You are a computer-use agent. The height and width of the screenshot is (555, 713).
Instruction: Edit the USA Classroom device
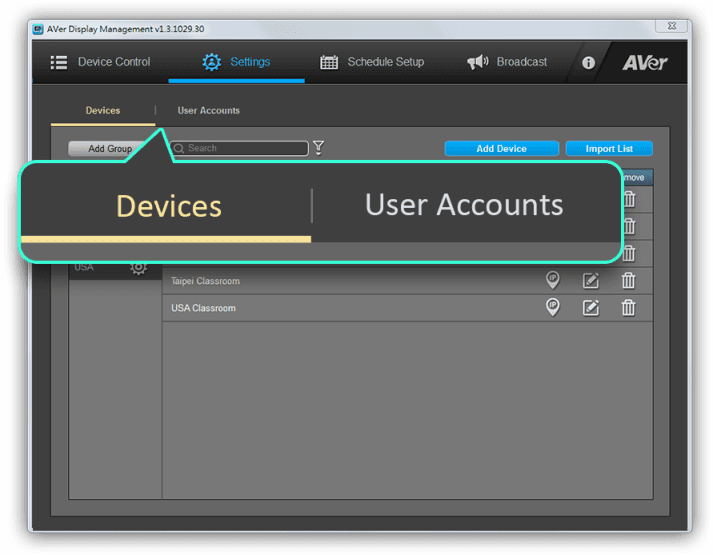tap(591, 308)
